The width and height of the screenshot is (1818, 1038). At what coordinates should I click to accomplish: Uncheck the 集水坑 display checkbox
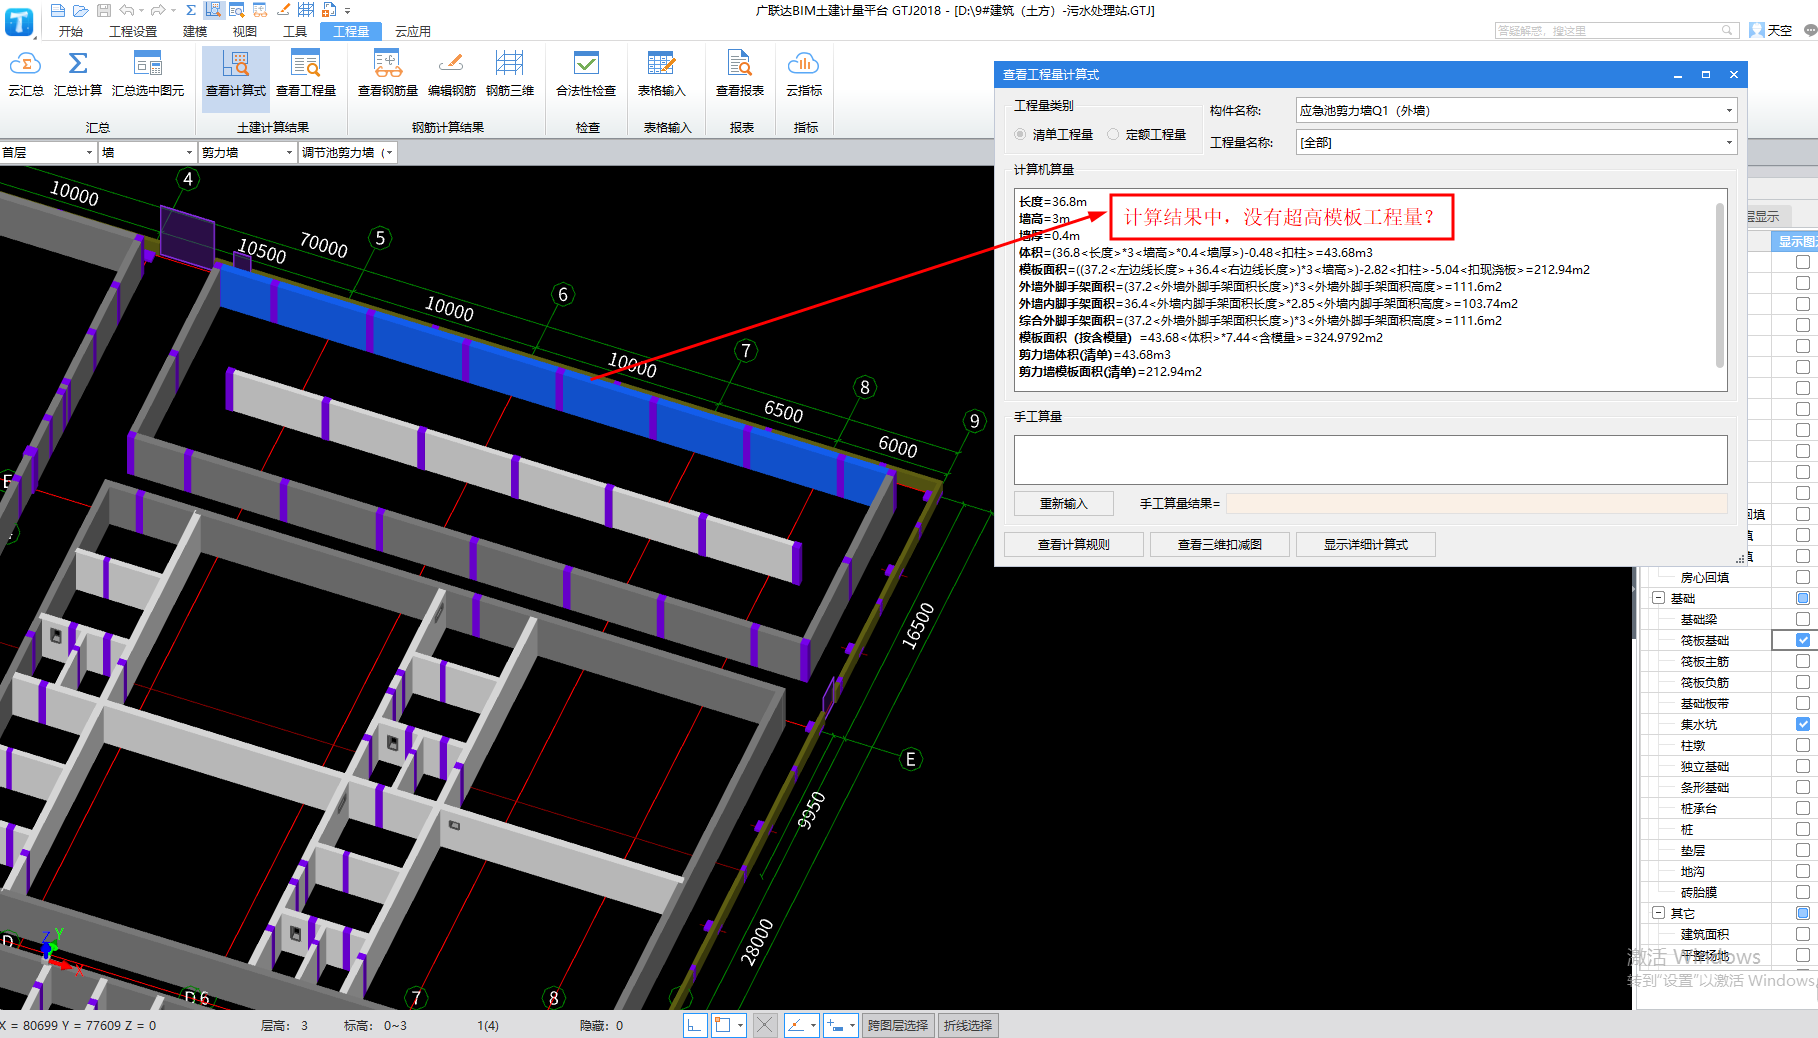pyautogui.click(x=1802, y=724)
